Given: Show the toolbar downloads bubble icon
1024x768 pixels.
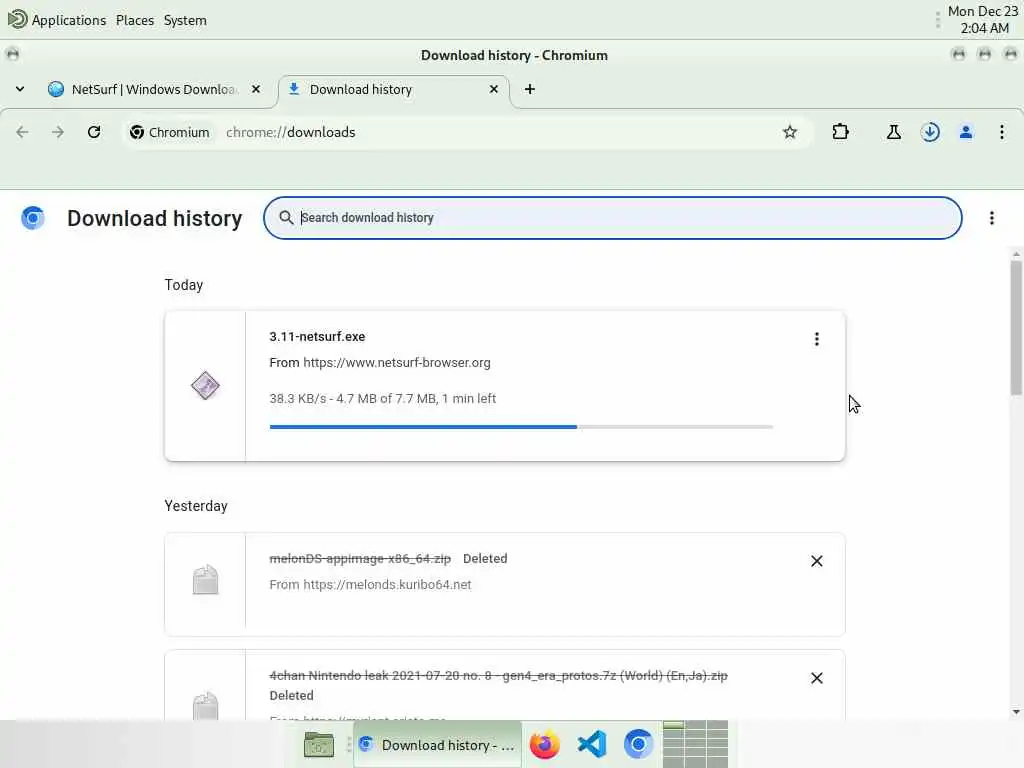Looking at the screenshot, I should click(x=930, y=133).
